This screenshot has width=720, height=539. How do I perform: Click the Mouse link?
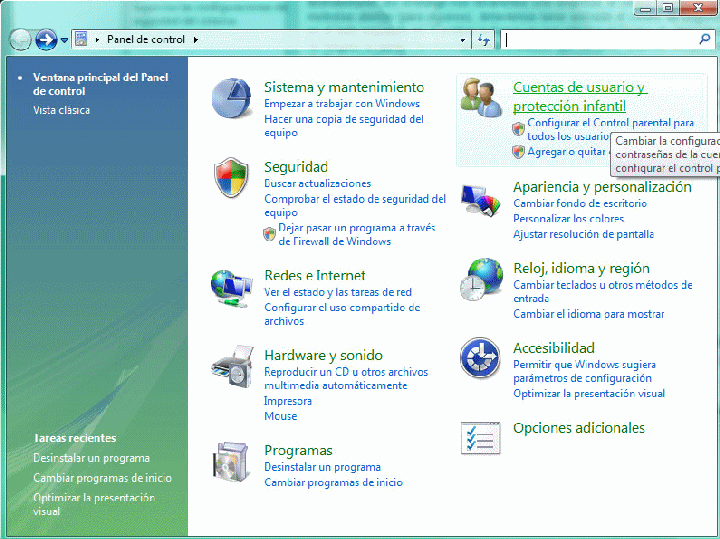click(x=281, y=416)
